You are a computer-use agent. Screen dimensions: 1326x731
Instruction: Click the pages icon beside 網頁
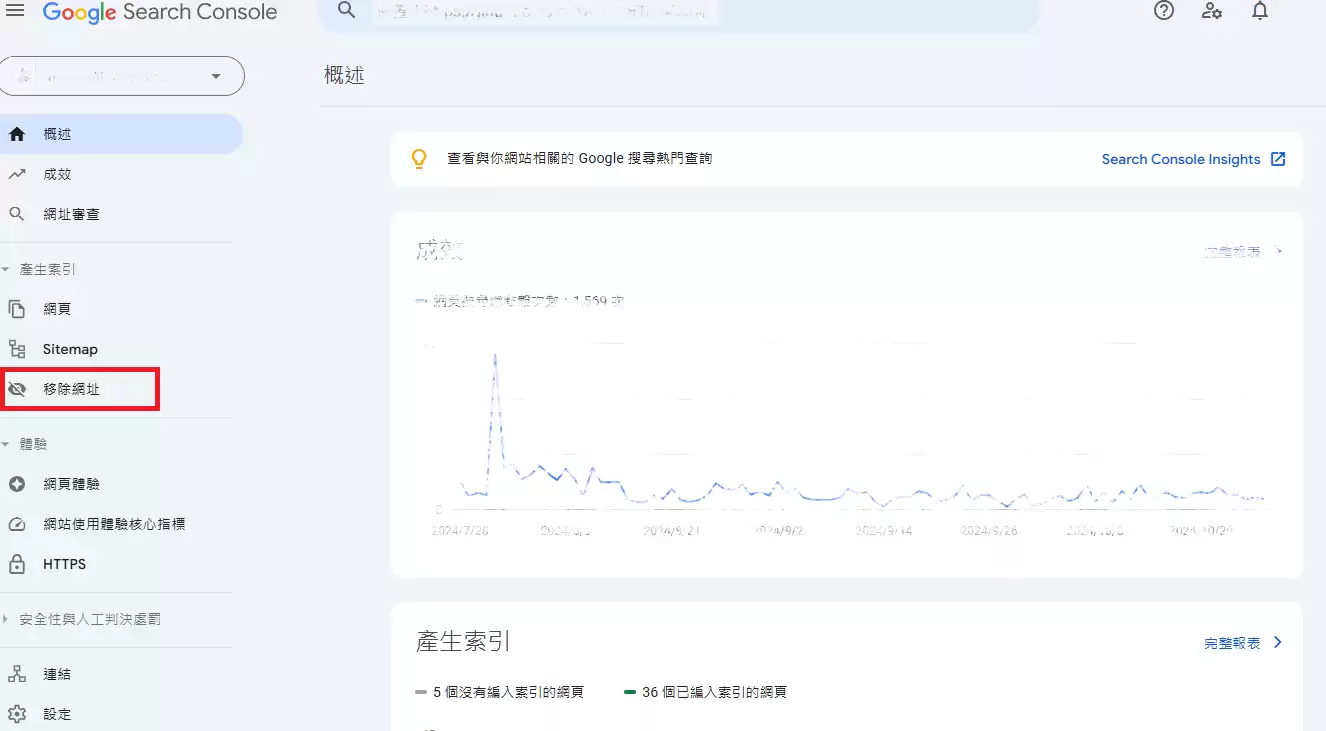[17, 309]
